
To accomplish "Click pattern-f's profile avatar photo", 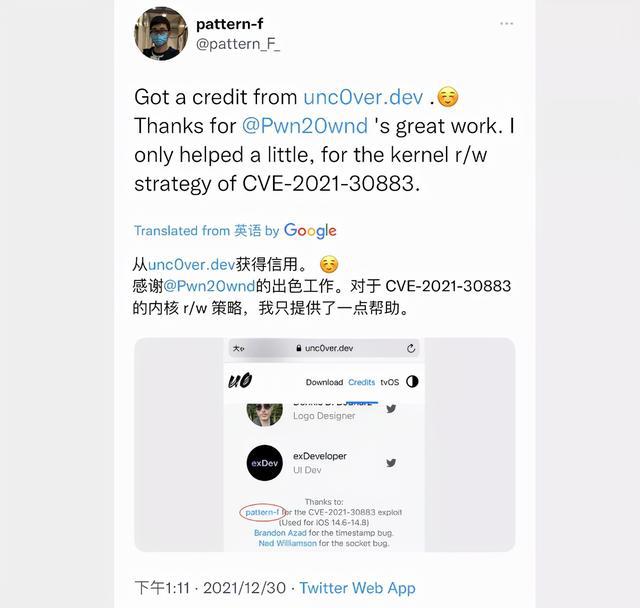I will pyautogui.click(x=161, y=33).
